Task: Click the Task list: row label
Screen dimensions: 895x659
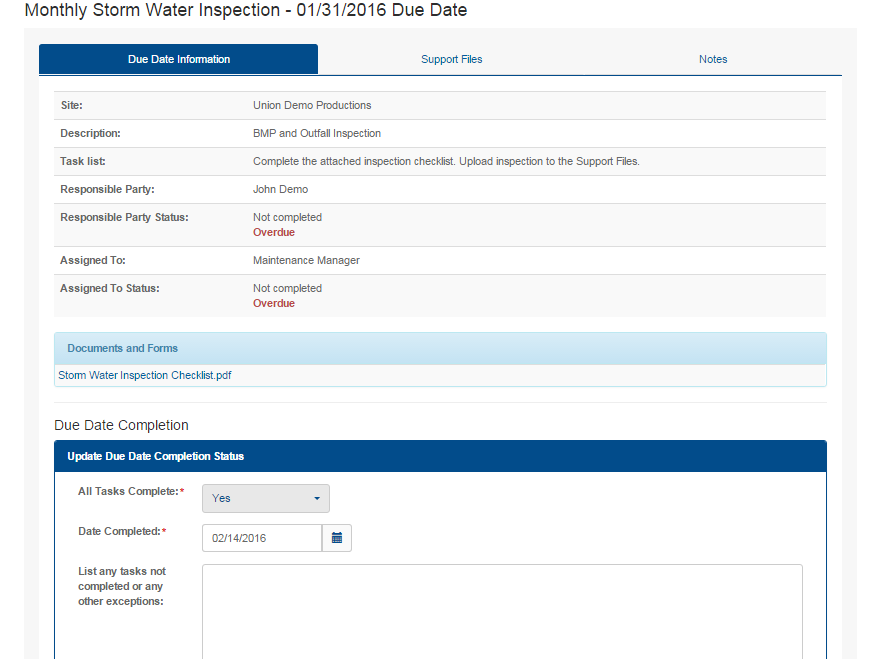Action: 83,161
